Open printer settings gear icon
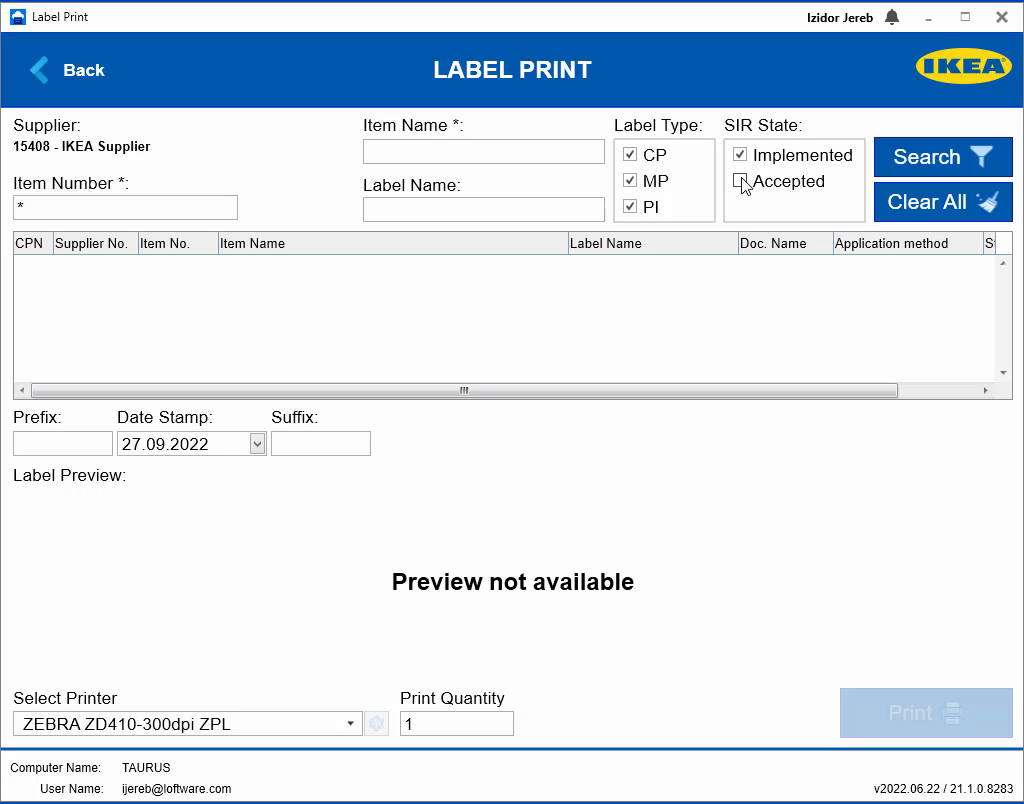The width and height of the screenshot is (1024, 804). (377, 724)
